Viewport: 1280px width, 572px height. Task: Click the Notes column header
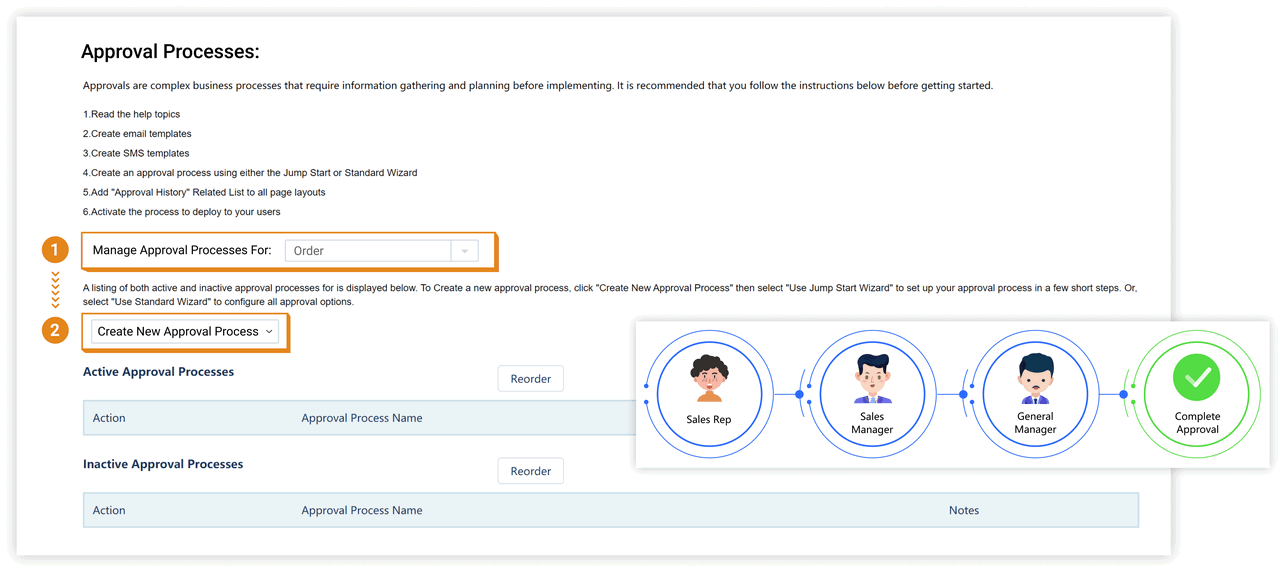point(963,510)
